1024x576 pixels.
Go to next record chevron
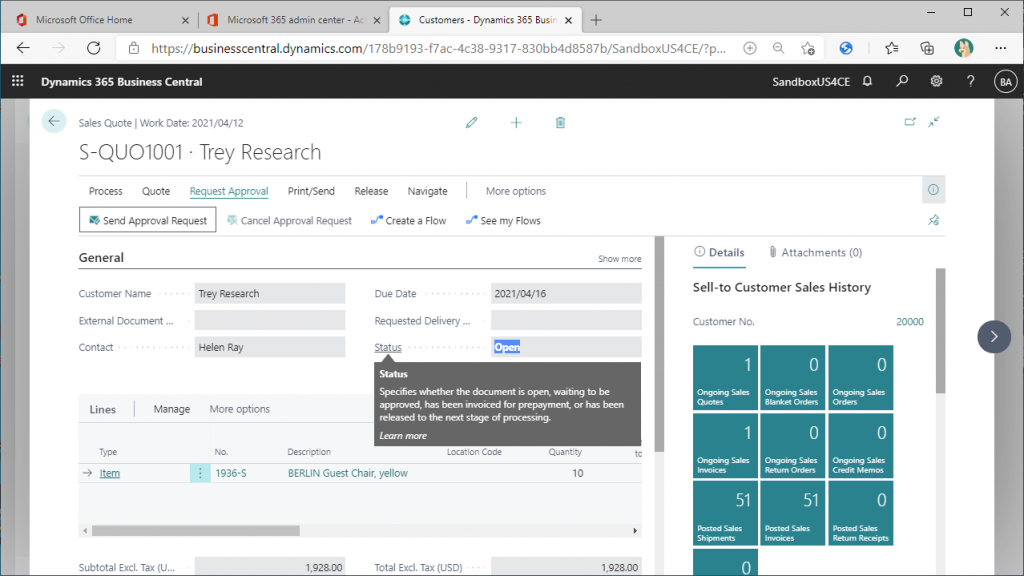pos(994,337)
